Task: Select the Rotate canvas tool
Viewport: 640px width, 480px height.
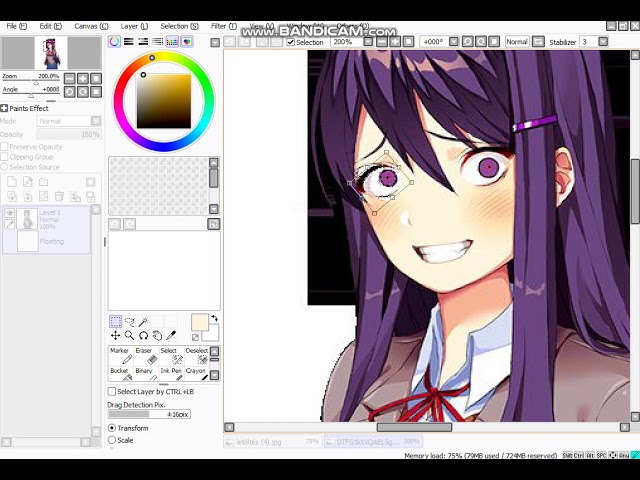Action: pyautogui.click(x=143, y=336)
